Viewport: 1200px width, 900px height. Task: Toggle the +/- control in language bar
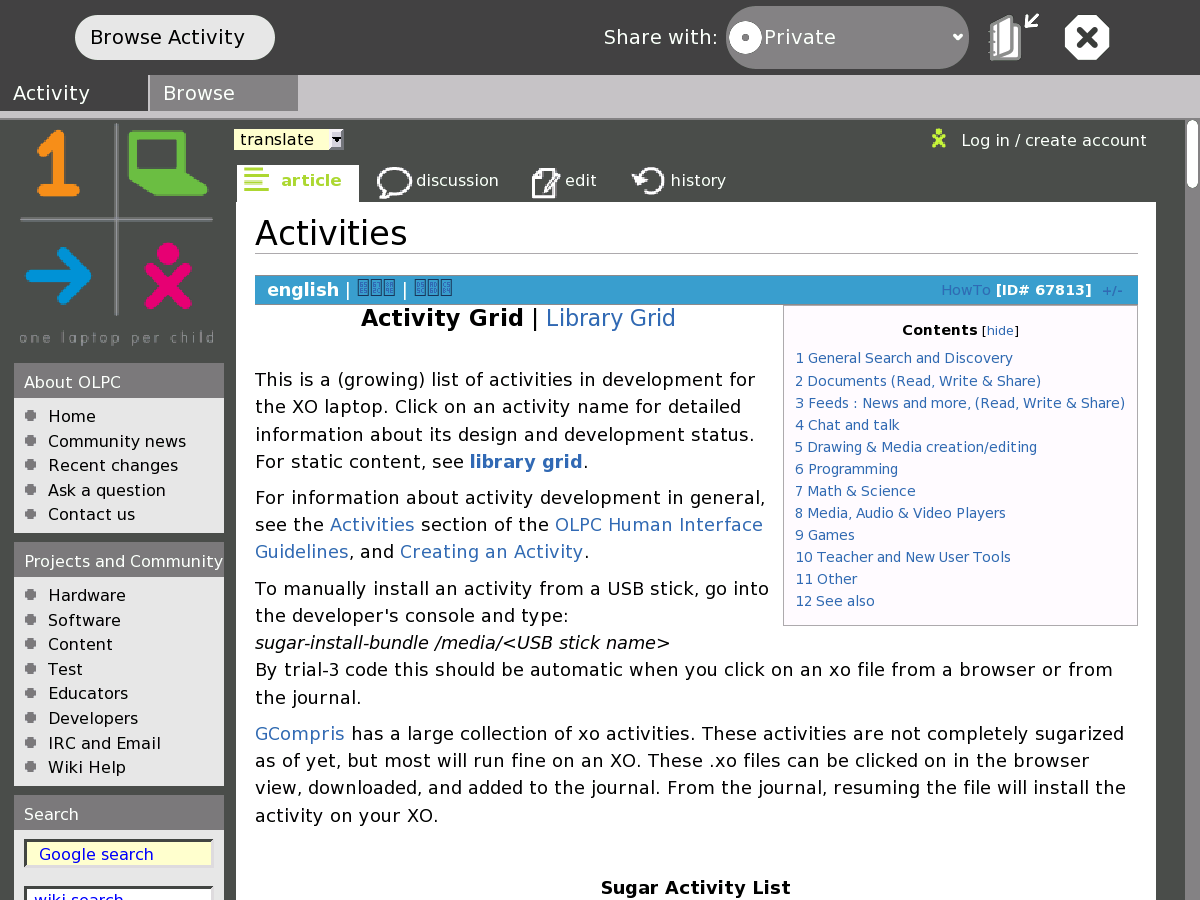point(1112,291)
